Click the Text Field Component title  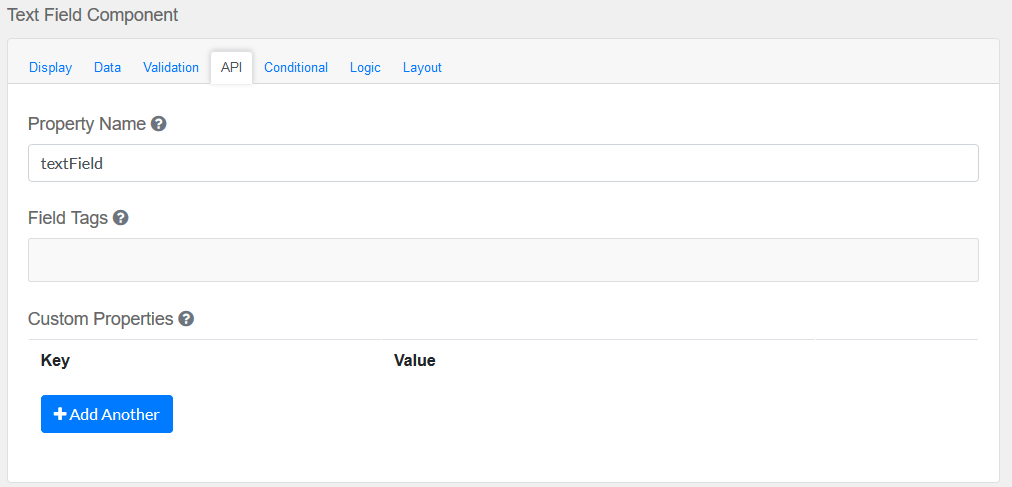(x=93, y=15)
